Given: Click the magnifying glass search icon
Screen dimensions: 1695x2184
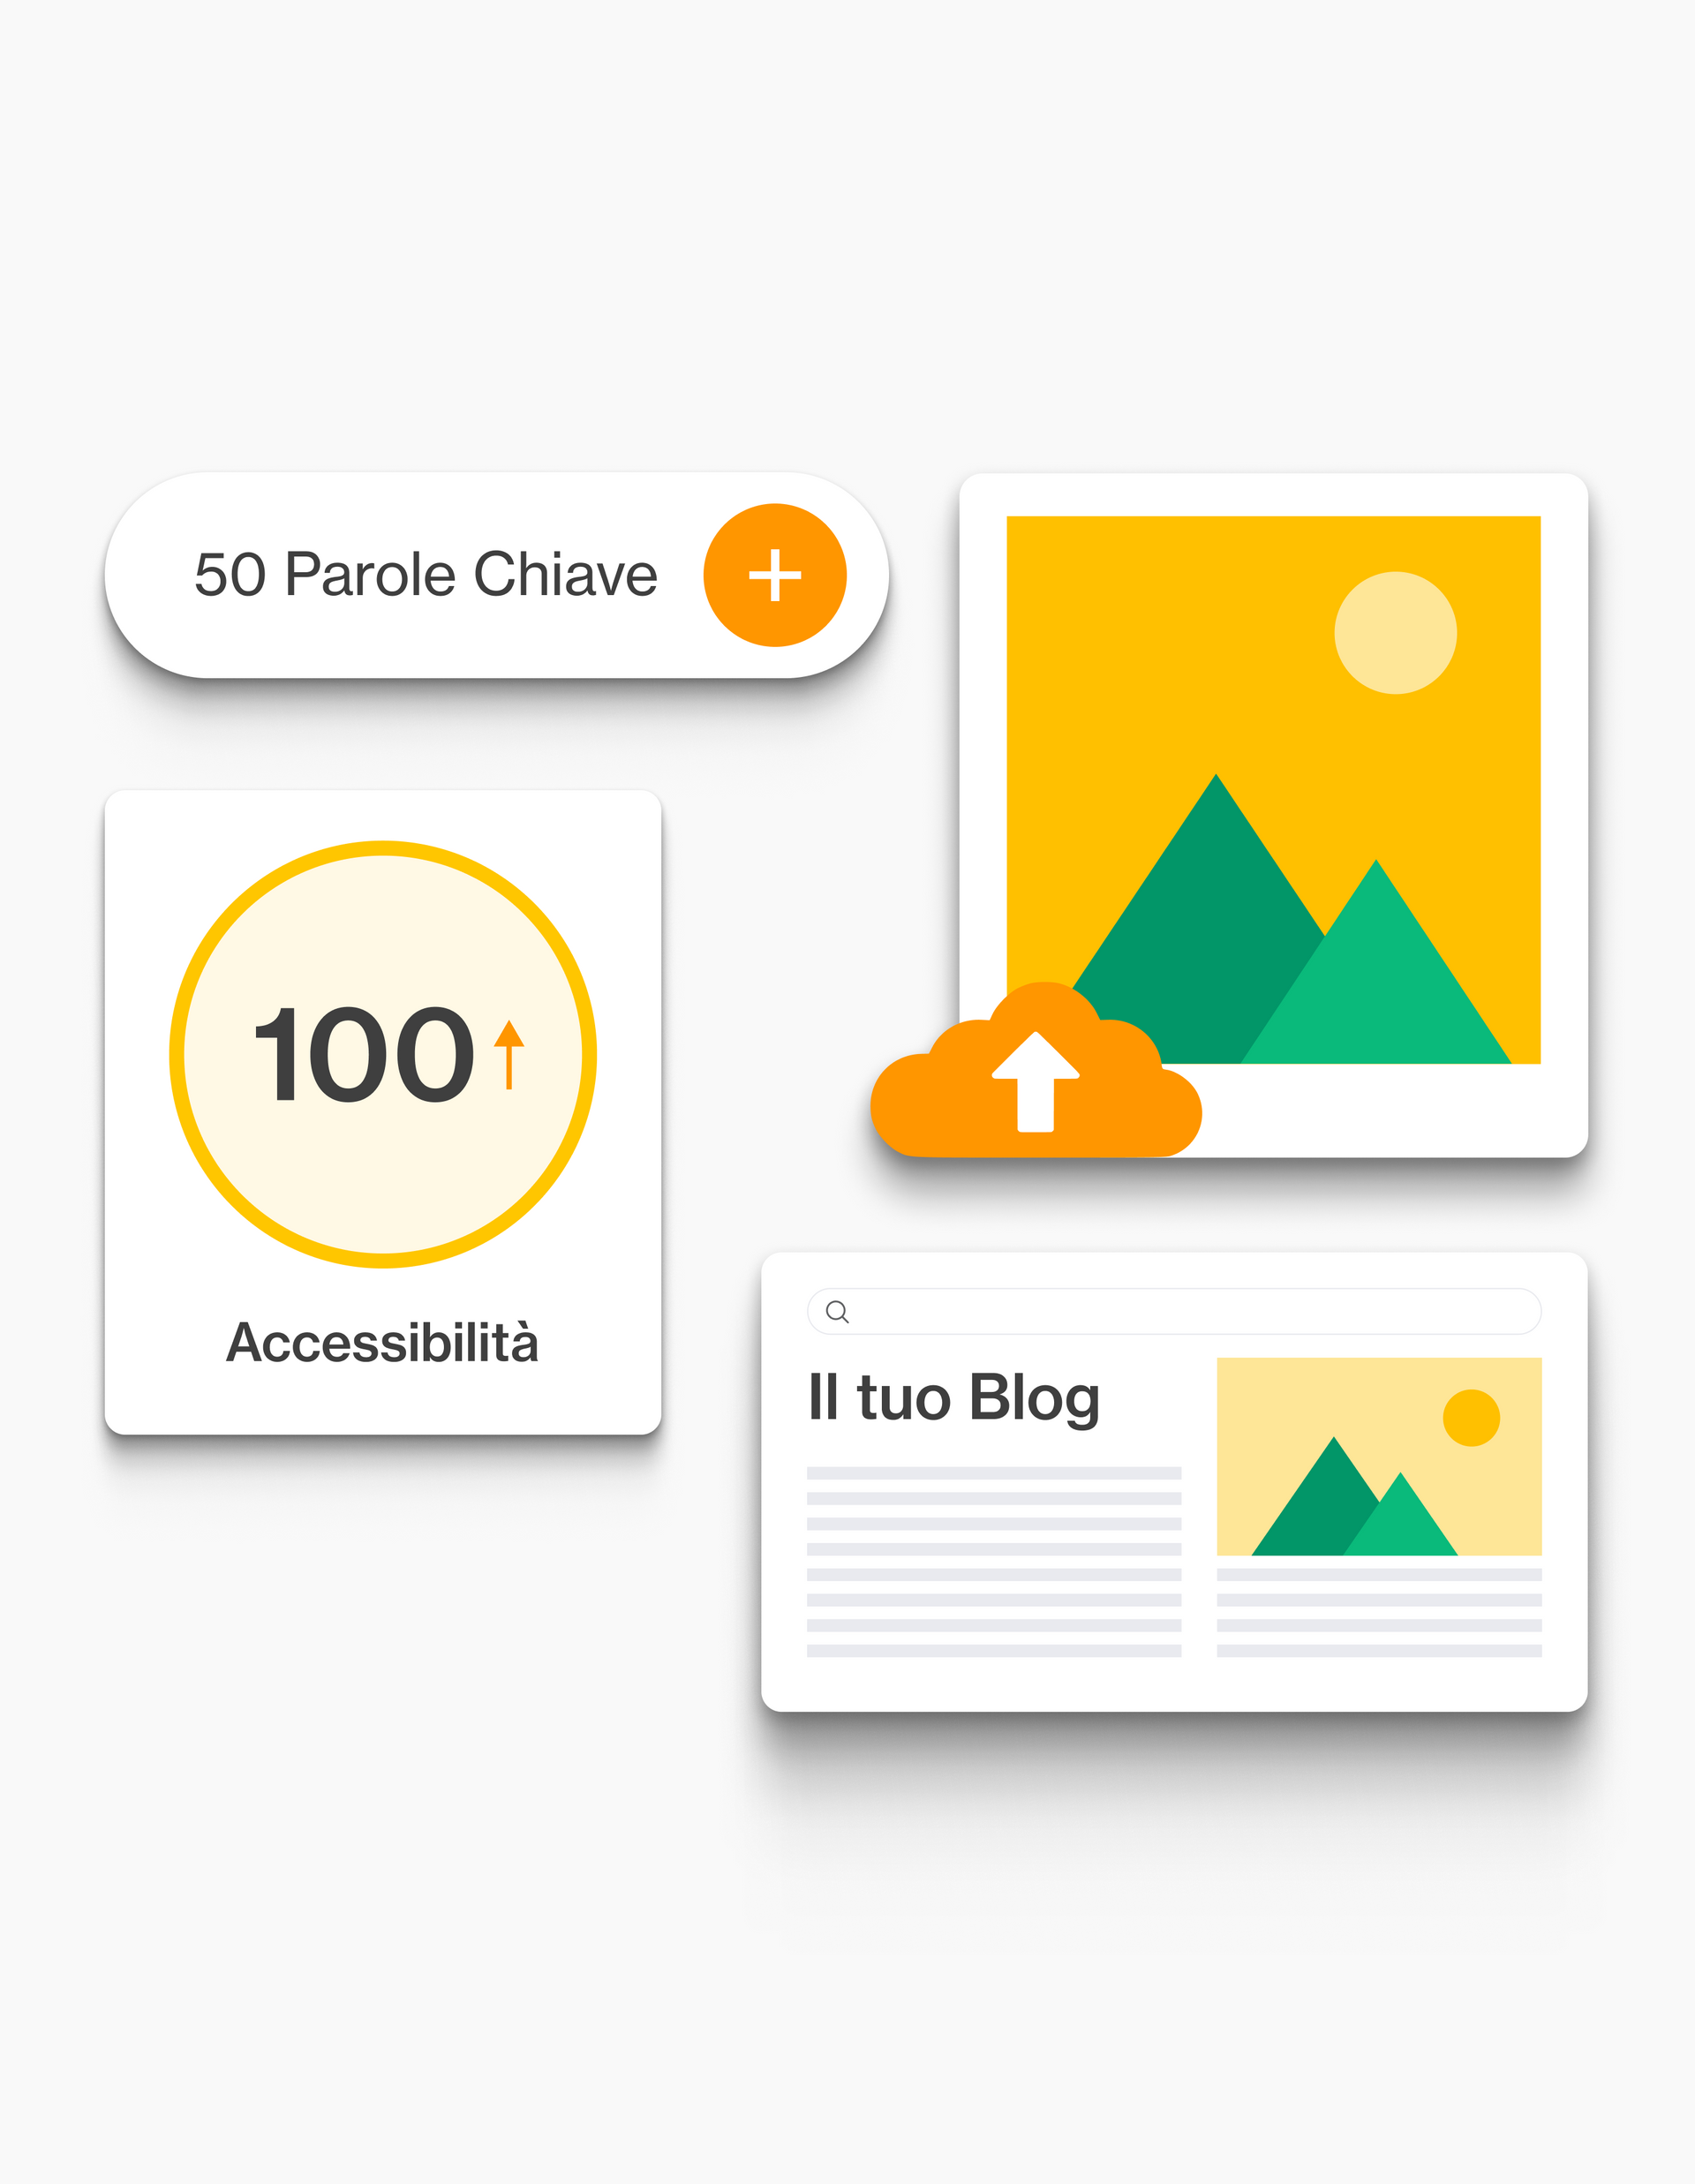Looking at the screenshot, I should [x=838, y=1312].
